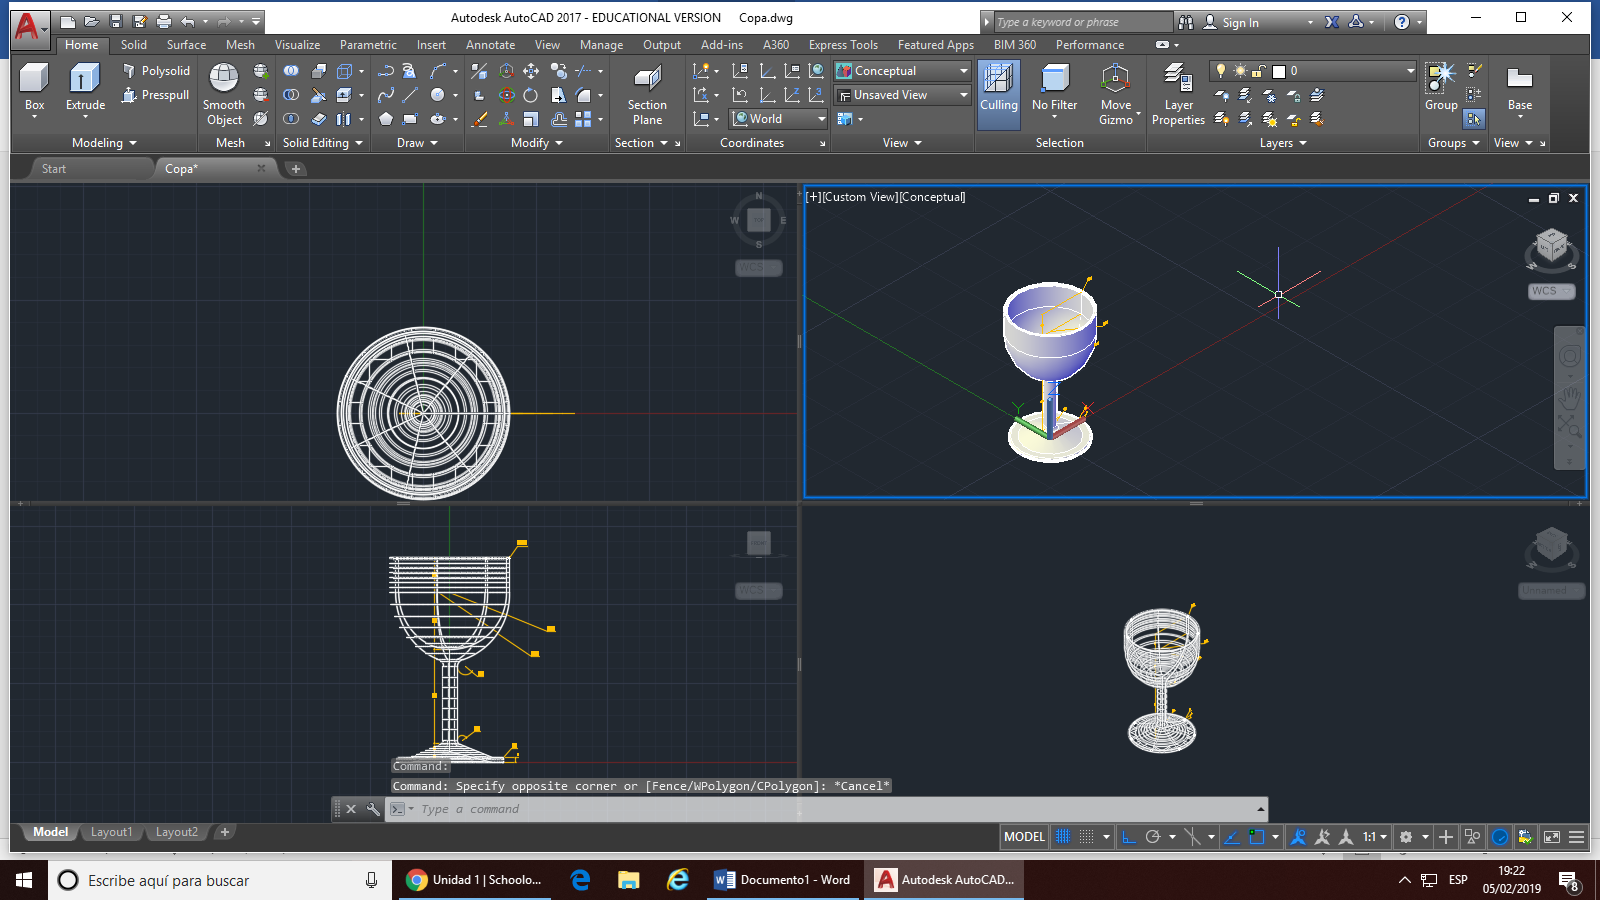Toggle ortho mode in status bar

tap(1129, 837)
